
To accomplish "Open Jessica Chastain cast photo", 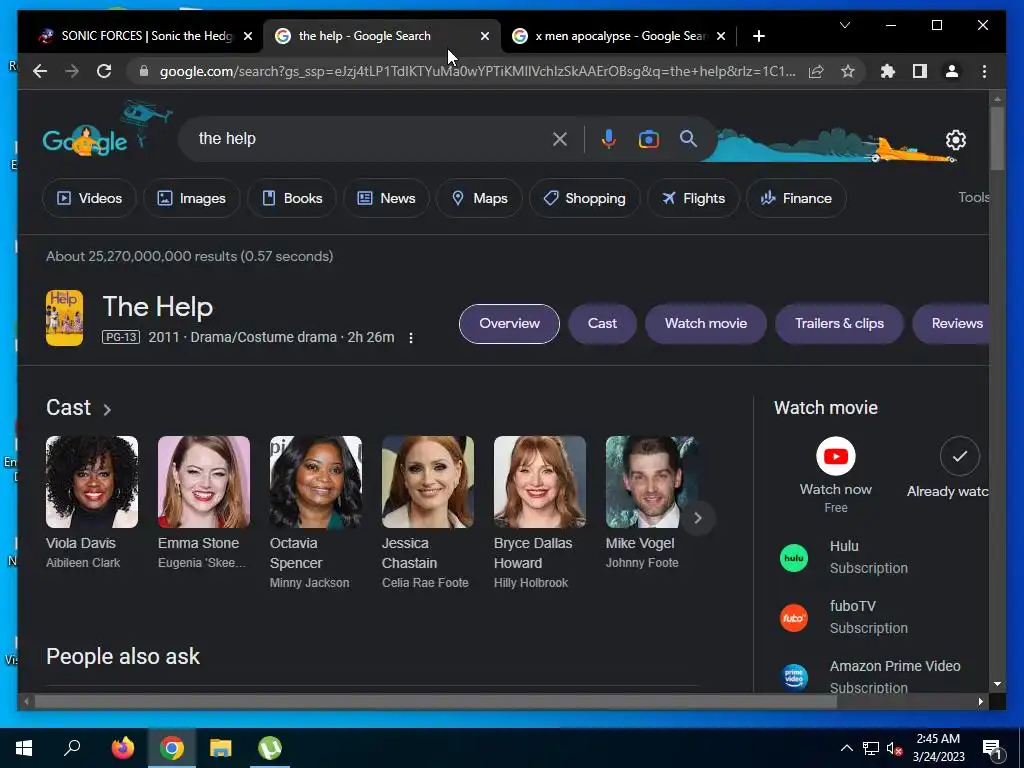I will click(428, 482).
